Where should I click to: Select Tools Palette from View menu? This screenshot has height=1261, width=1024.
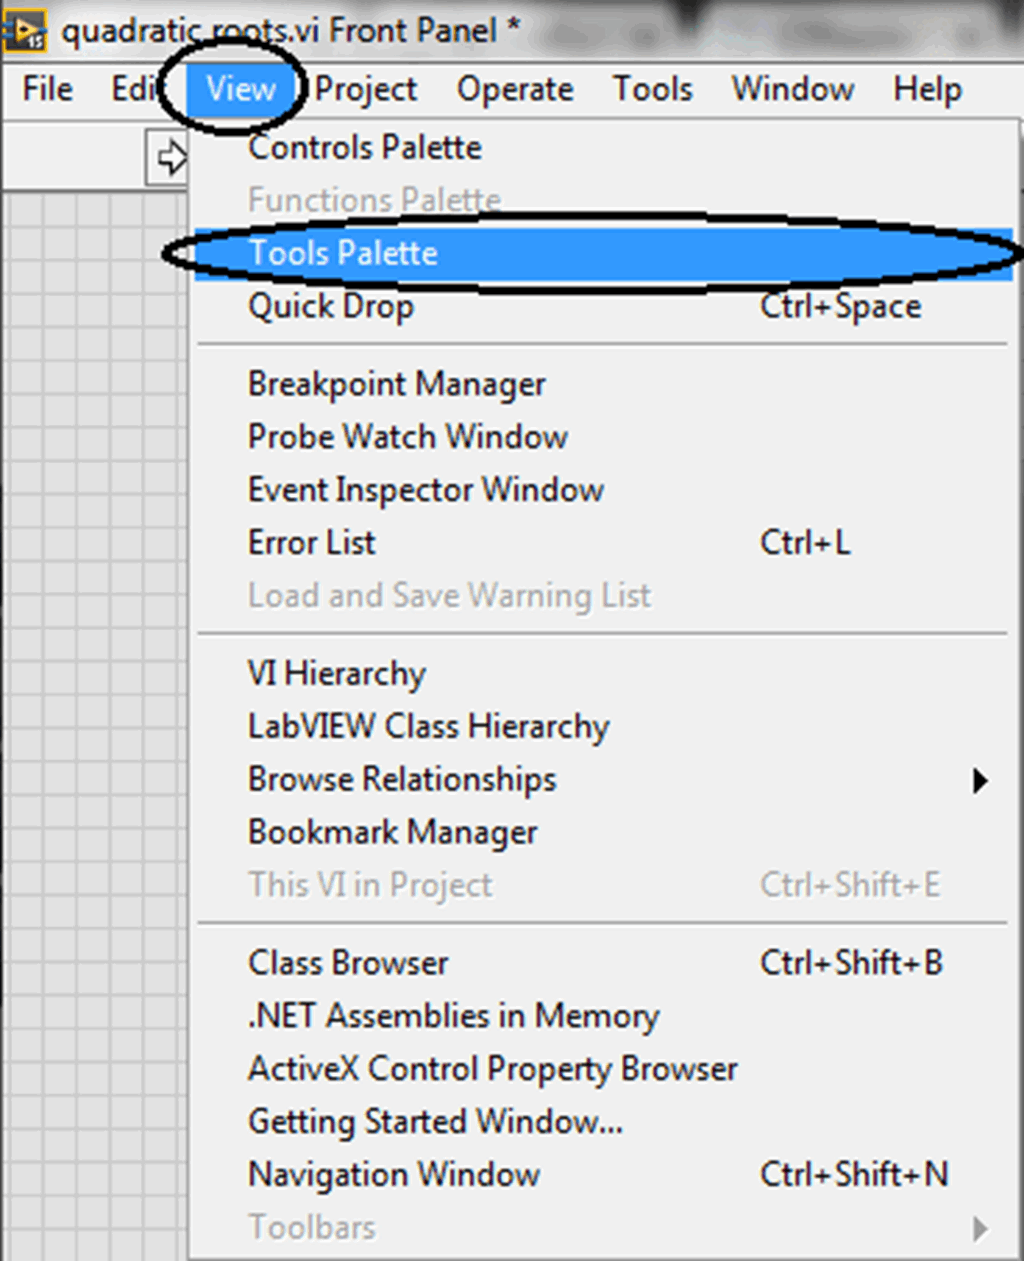tap(343, 253)
